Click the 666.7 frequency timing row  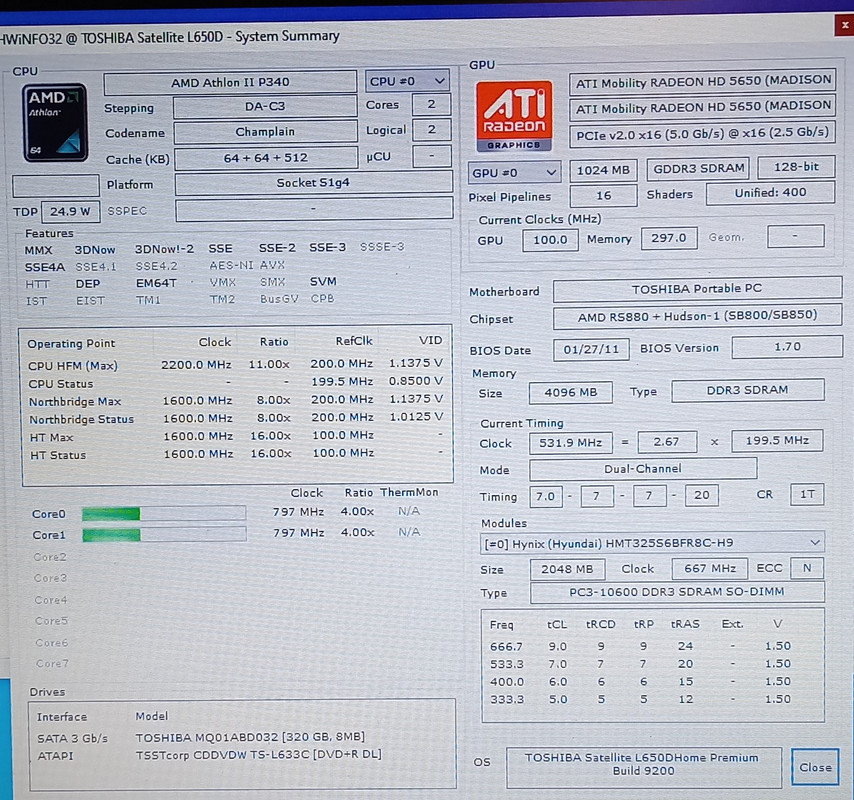[x=640, y=646]
